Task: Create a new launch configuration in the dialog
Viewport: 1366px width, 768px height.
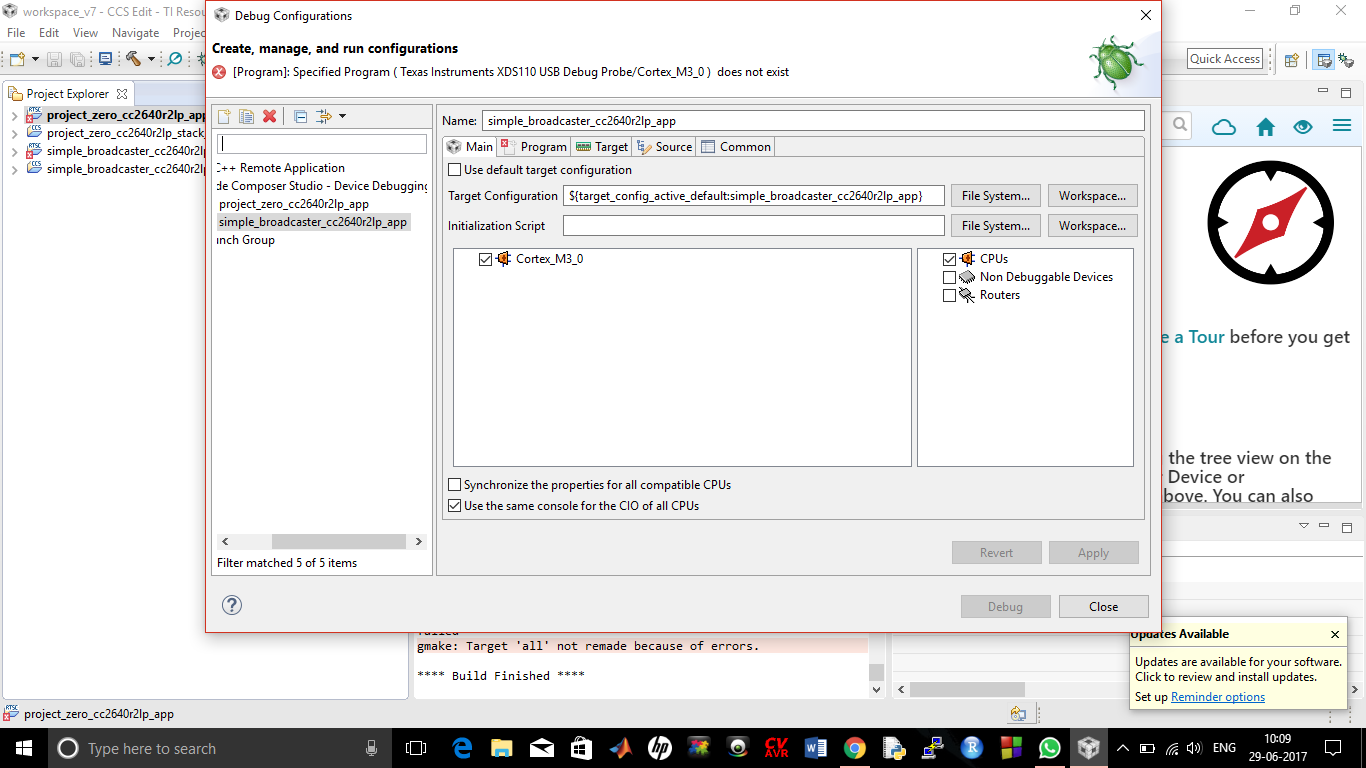Action: 225,117
